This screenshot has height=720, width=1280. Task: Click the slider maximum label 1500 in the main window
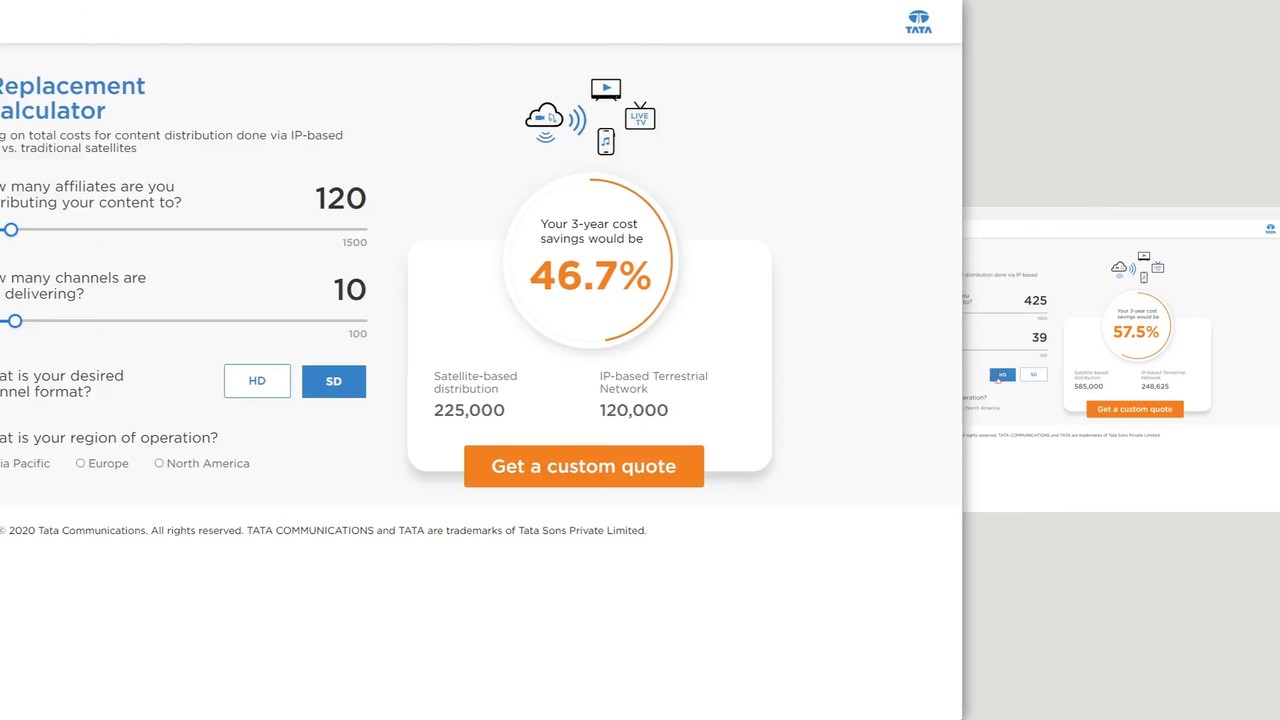pos(354,242)
